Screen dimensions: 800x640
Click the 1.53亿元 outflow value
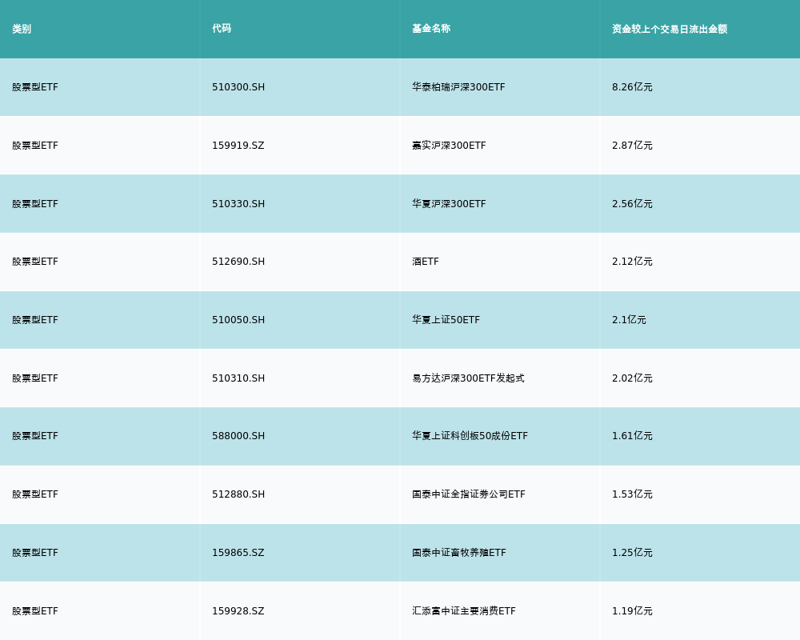(632, 494)
